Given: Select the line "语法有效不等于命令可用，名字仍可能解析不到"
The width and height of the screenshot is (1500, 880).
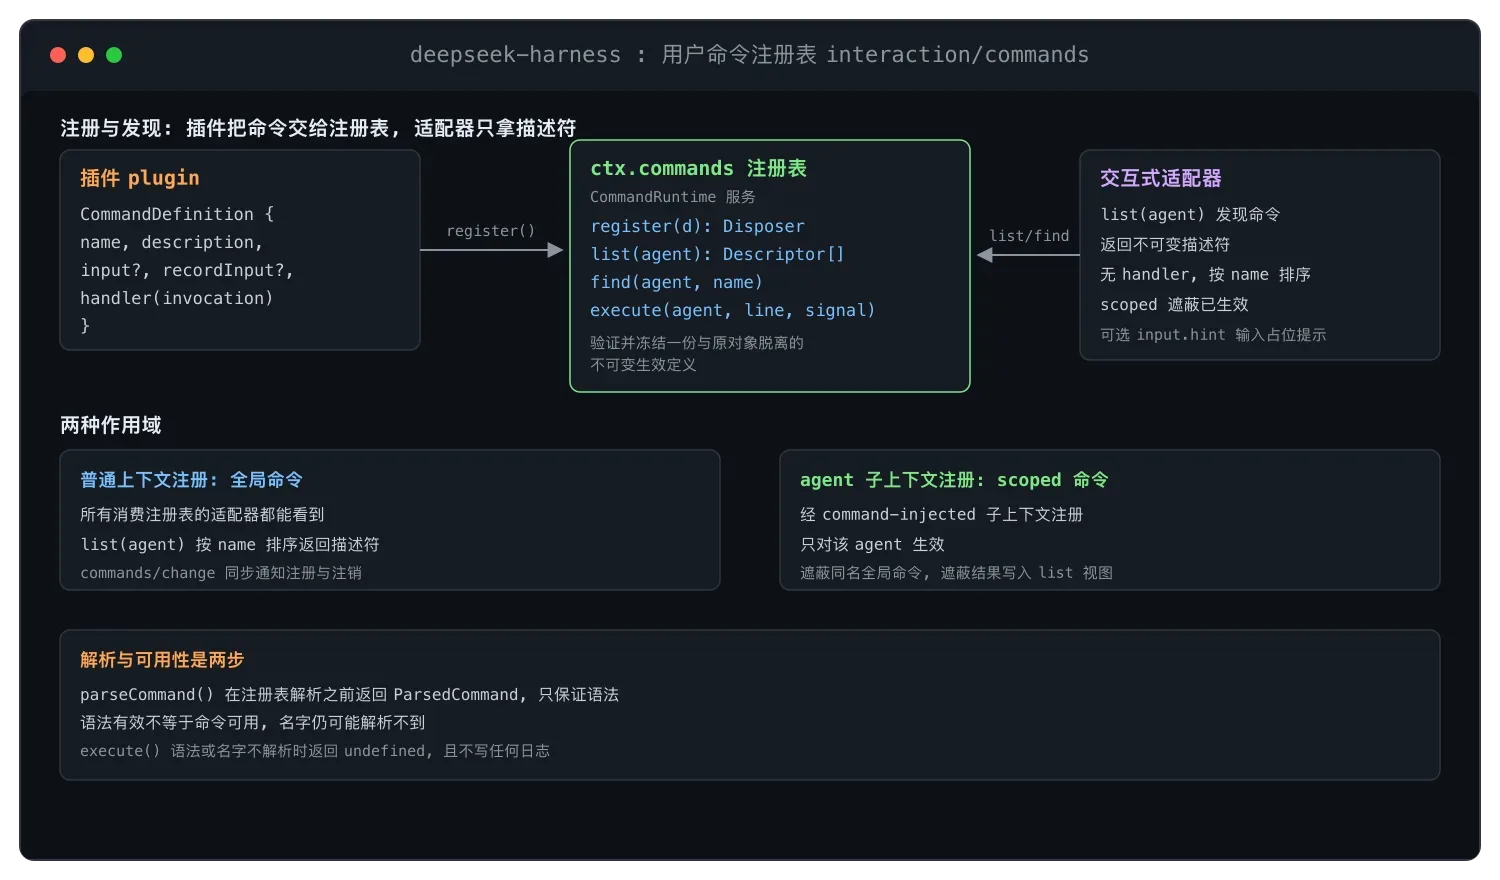Looking at the screenshot, I should [253, 722].
